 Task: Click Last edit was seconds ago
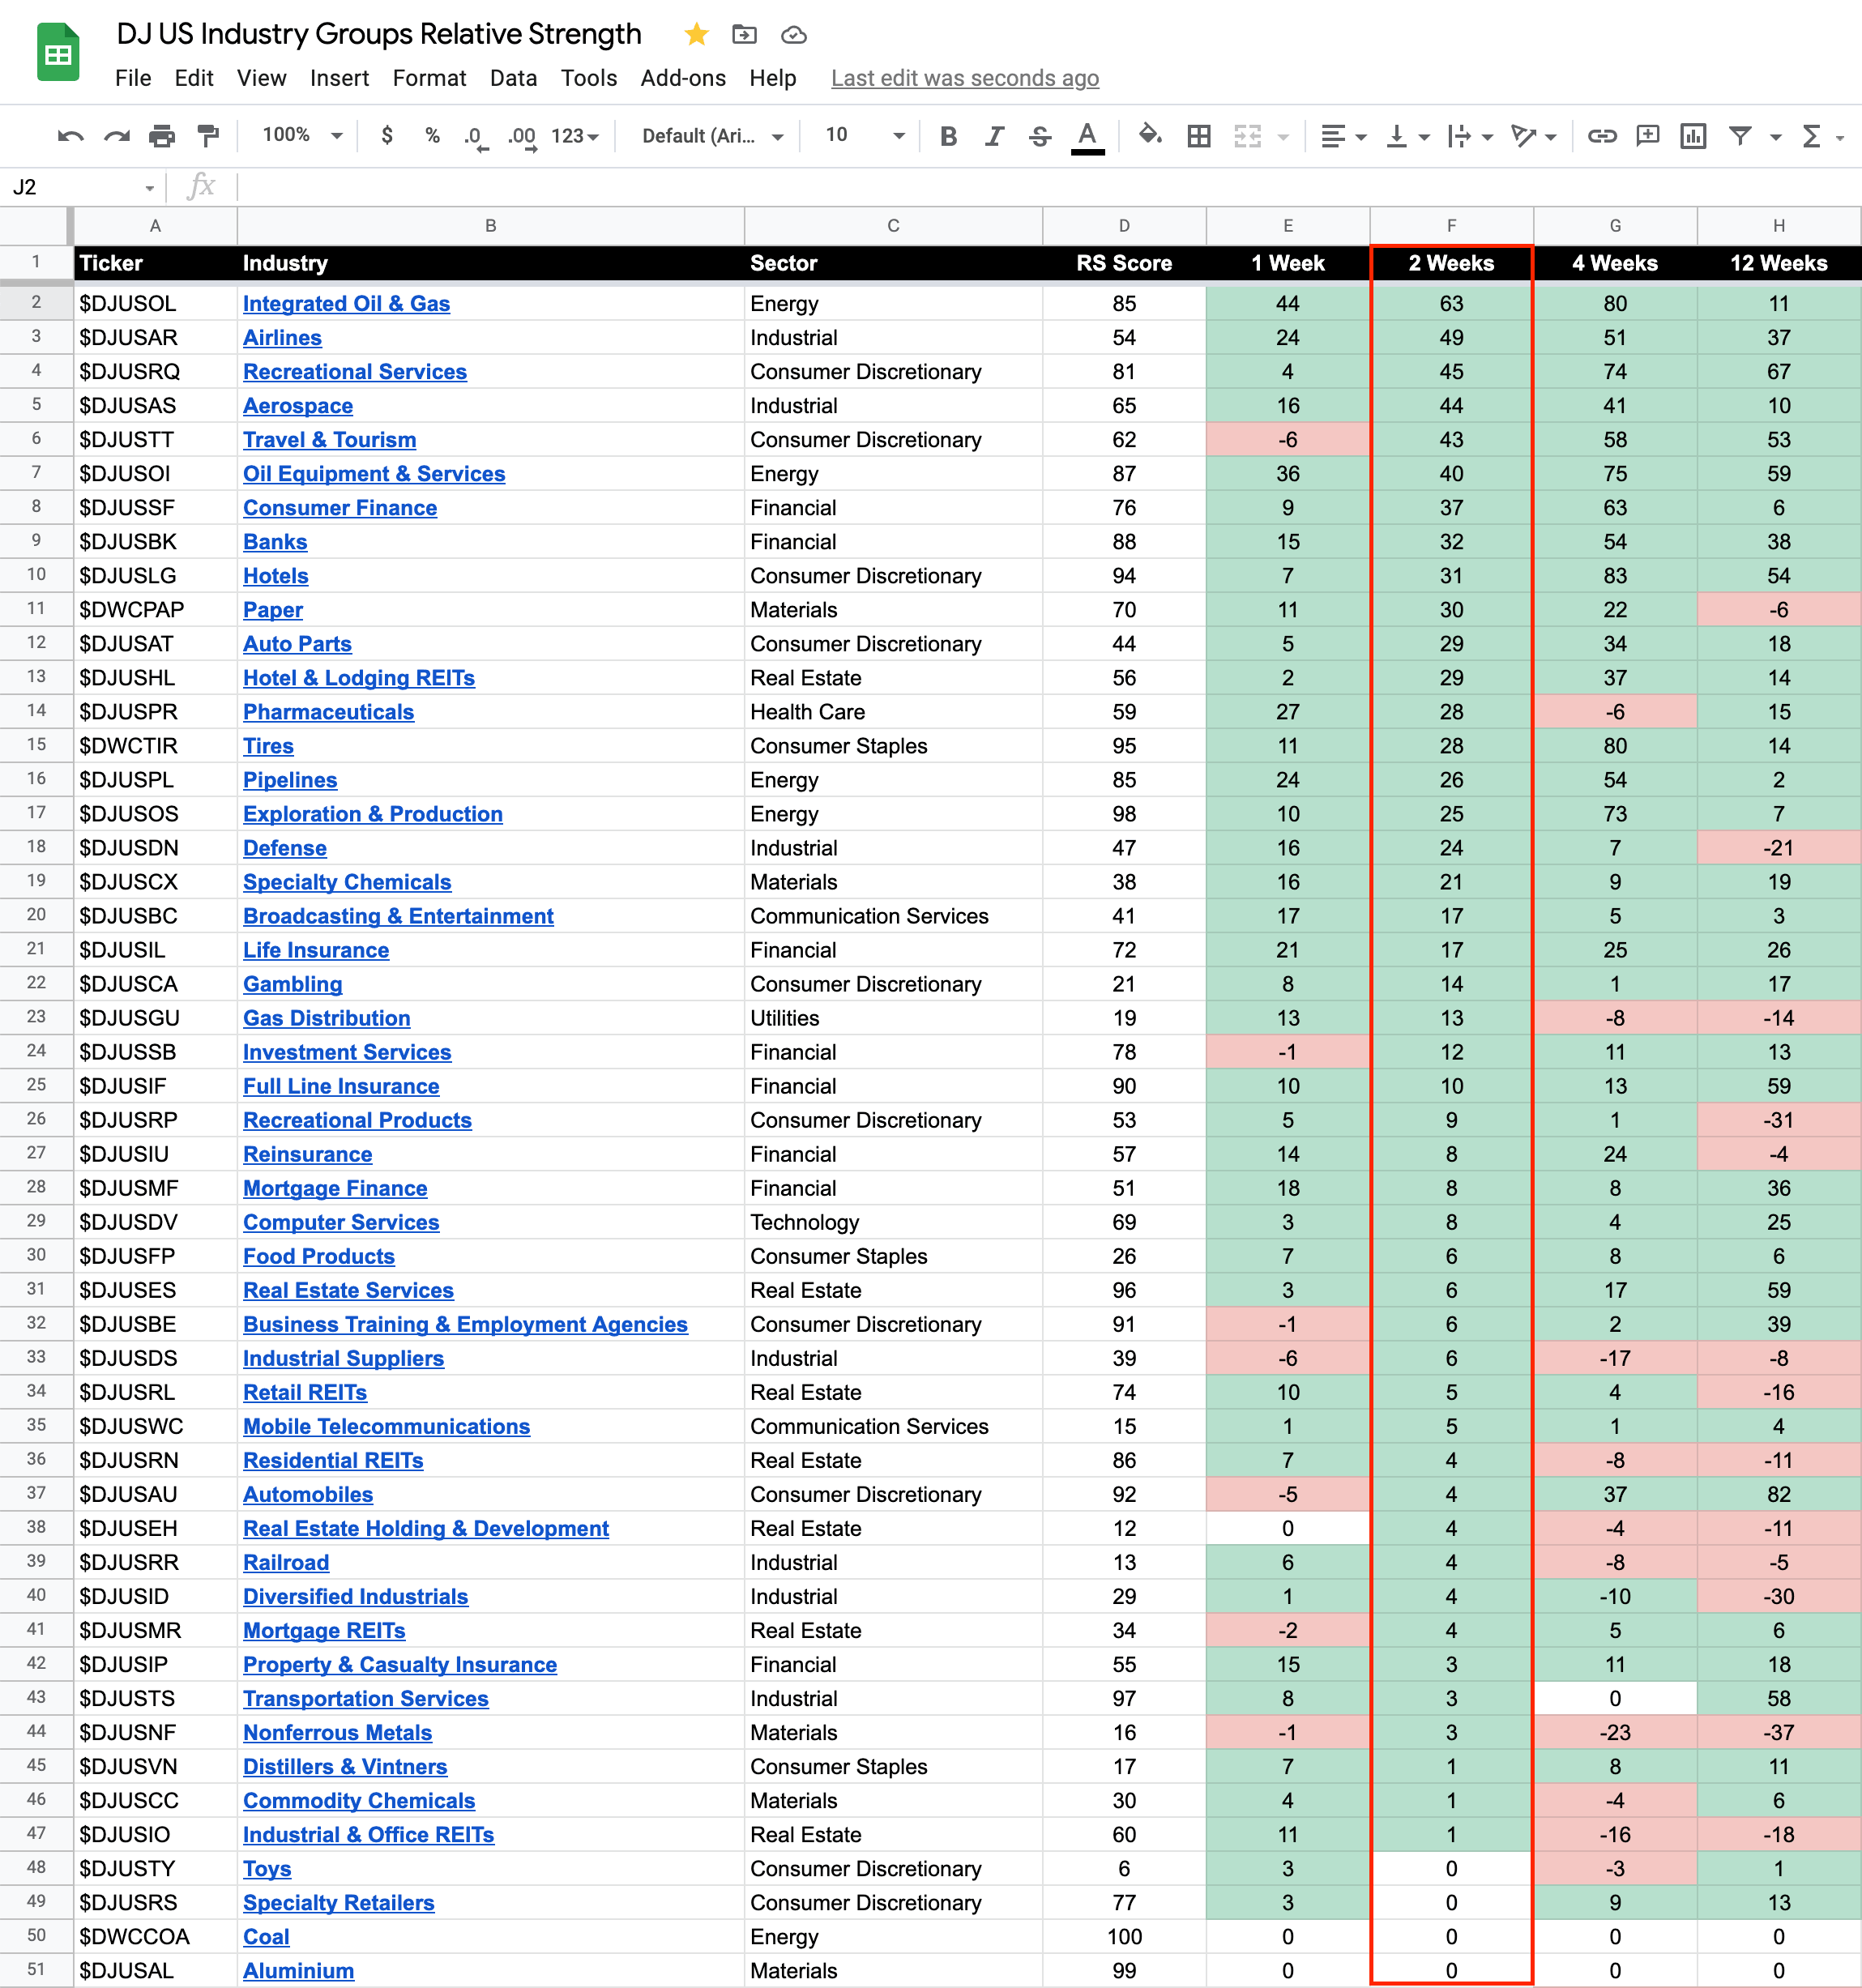click(964, 78)
